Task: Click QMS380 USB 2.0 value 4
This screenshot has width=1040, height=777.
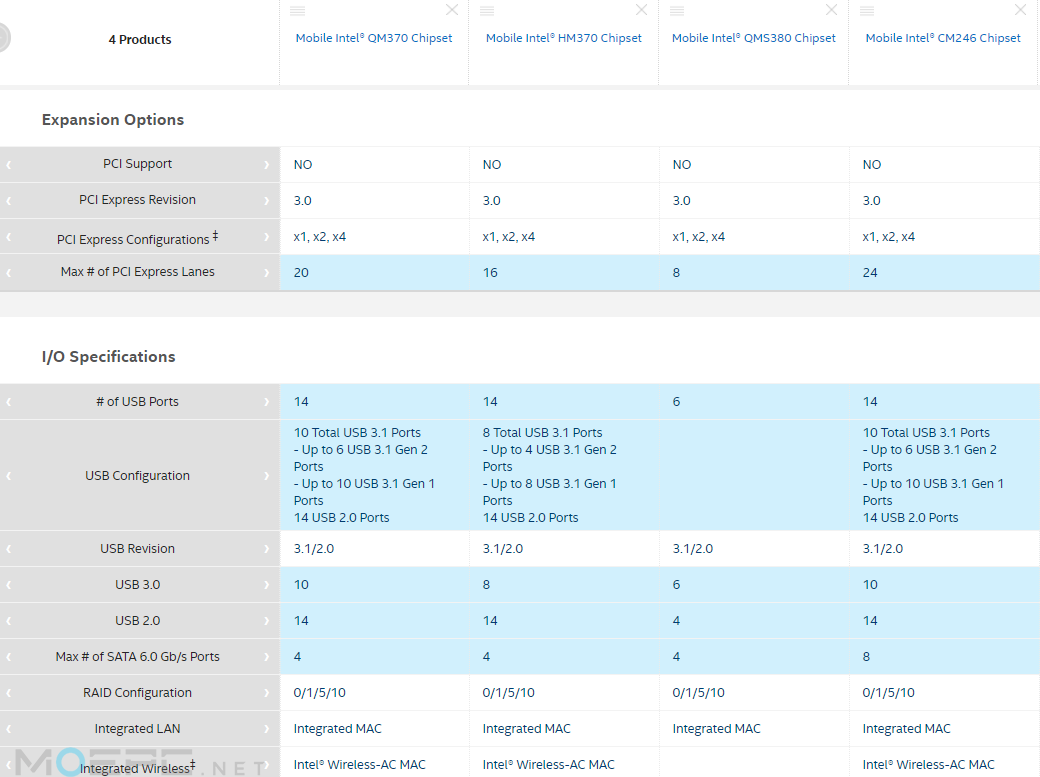Action: tap(676, 621)
